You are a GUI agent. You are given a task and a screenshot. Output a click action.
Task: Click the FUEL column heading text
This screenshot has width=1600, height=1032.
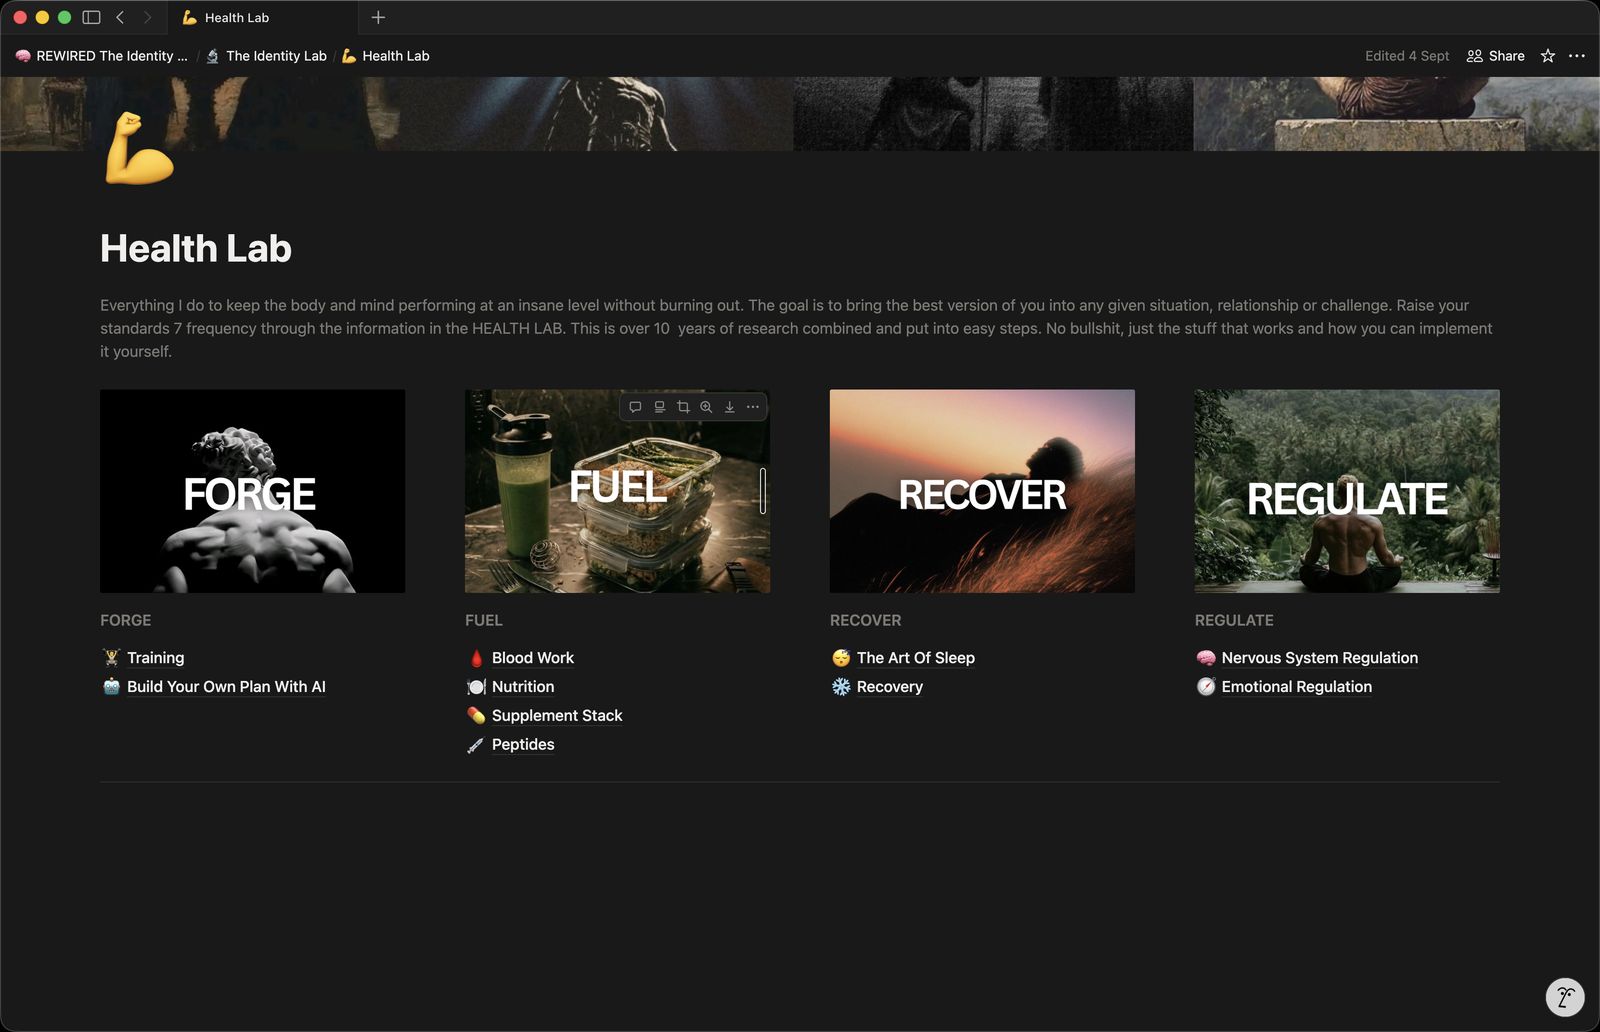click(x=484, y=620)
